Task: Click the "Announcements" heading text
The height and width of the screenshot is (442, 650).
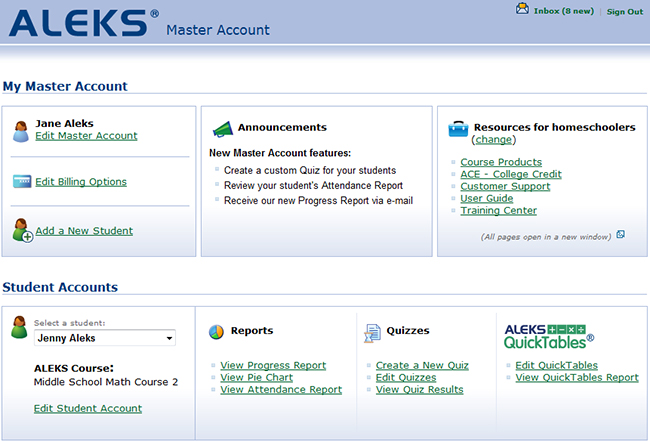Action: point(282,127)
